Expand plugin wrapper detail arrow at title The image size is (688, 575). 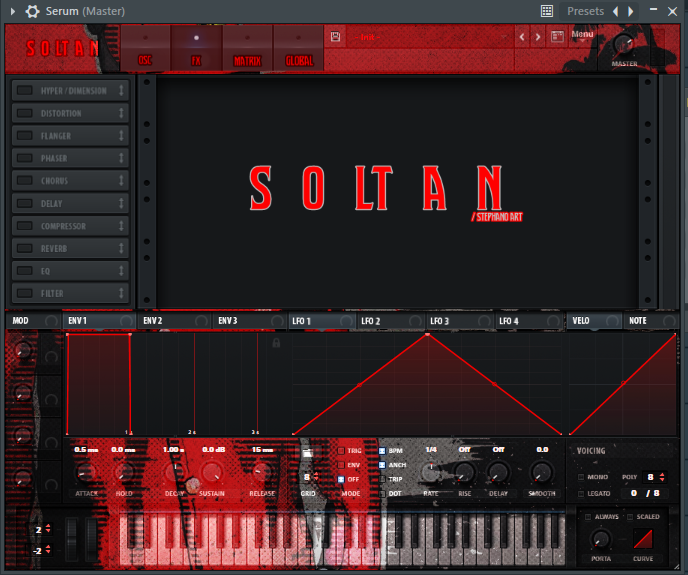click(13, 11)
